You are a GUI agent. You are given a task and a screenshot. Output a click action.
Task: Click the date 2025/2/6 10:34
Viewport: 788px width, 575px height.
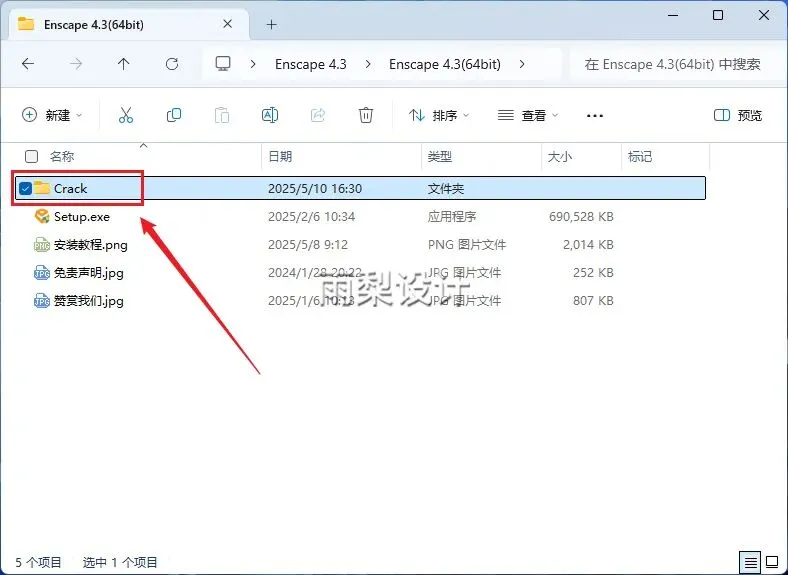(312, 217)
